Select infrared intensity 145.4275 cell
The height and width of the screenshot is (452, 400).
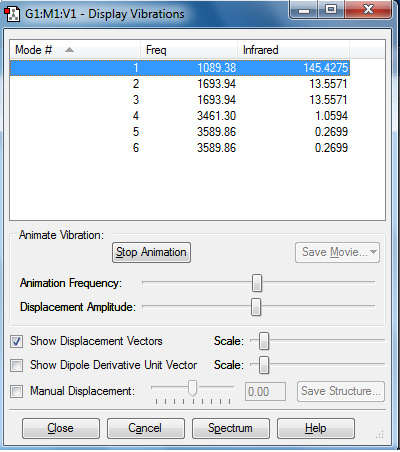pyautogui.click(x=326, y=68)
